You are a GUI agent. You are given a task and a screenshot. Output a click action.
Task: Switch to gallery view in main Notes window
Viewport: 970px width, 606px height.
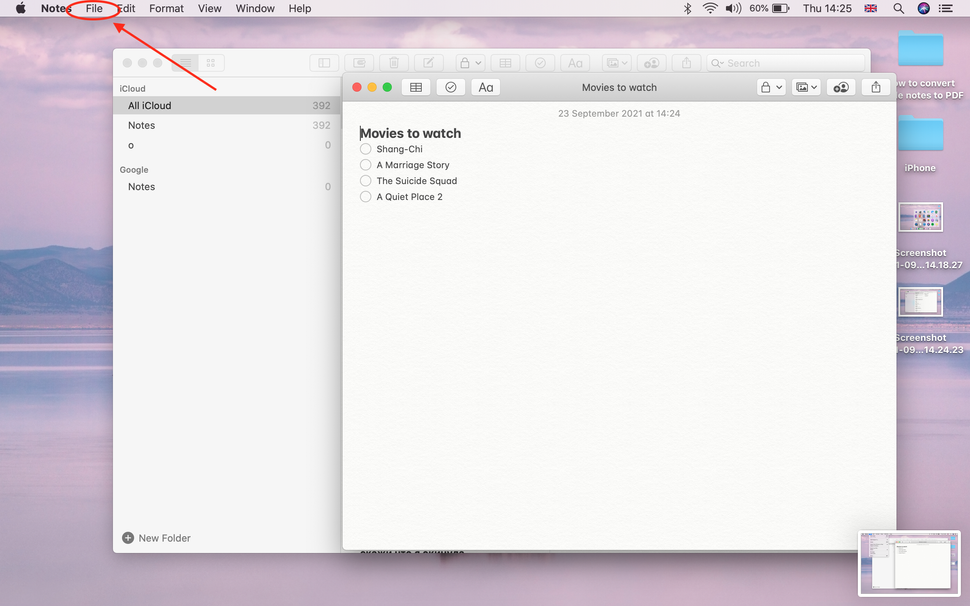211,62
